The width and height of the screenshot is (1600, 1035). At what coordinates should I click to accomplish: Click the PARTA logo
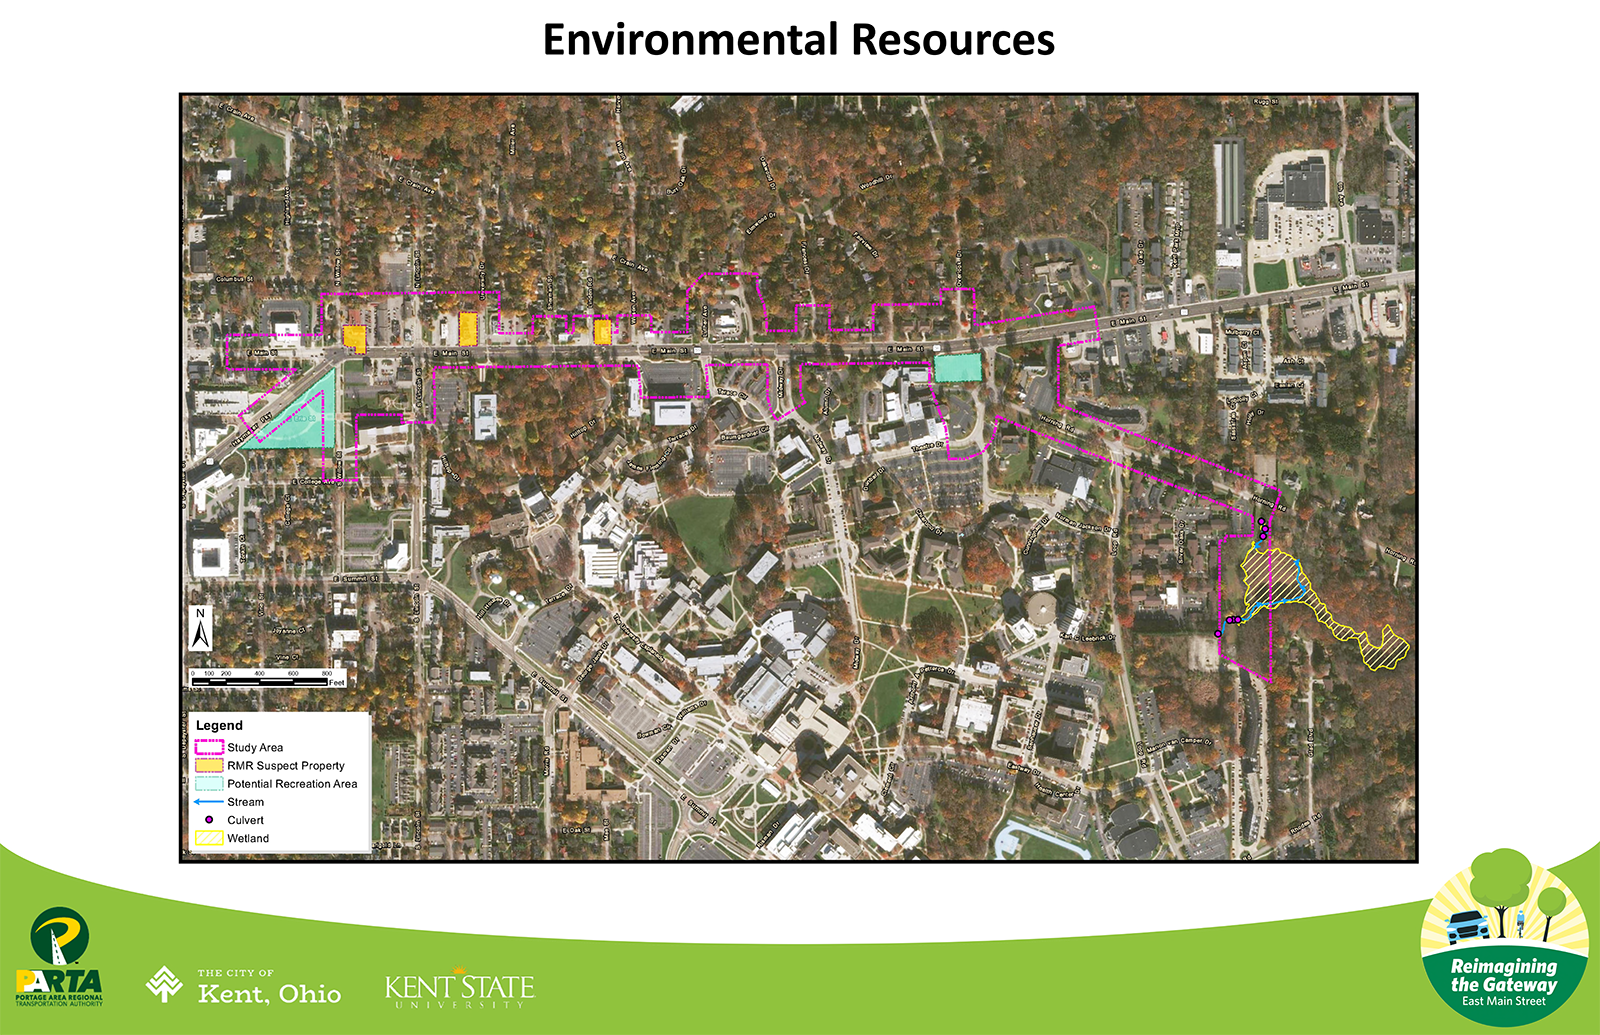point(59,957)
